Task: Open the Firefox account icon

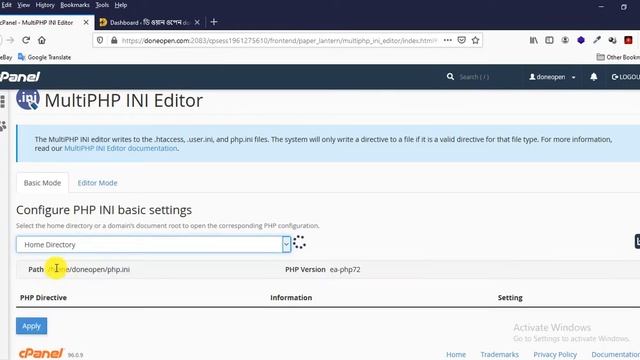Action: [x=565, y=40]
